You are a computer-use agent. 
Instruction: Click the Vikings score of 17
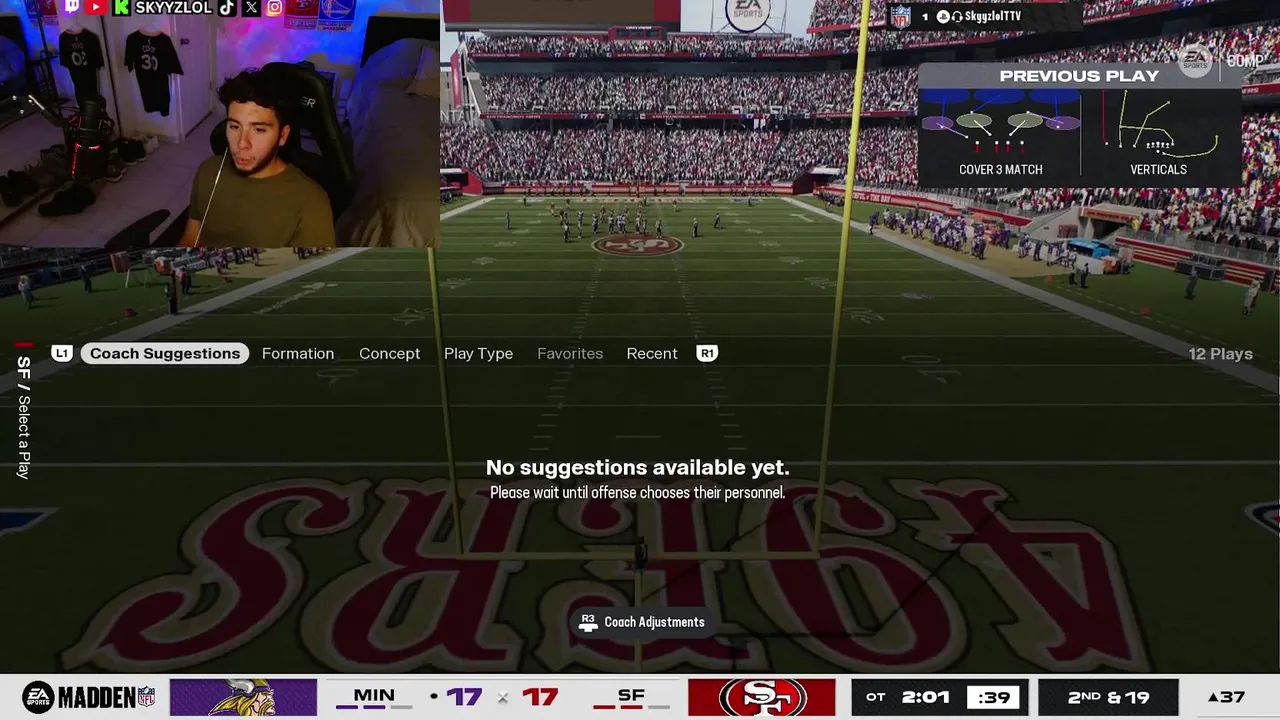[464, 697]
